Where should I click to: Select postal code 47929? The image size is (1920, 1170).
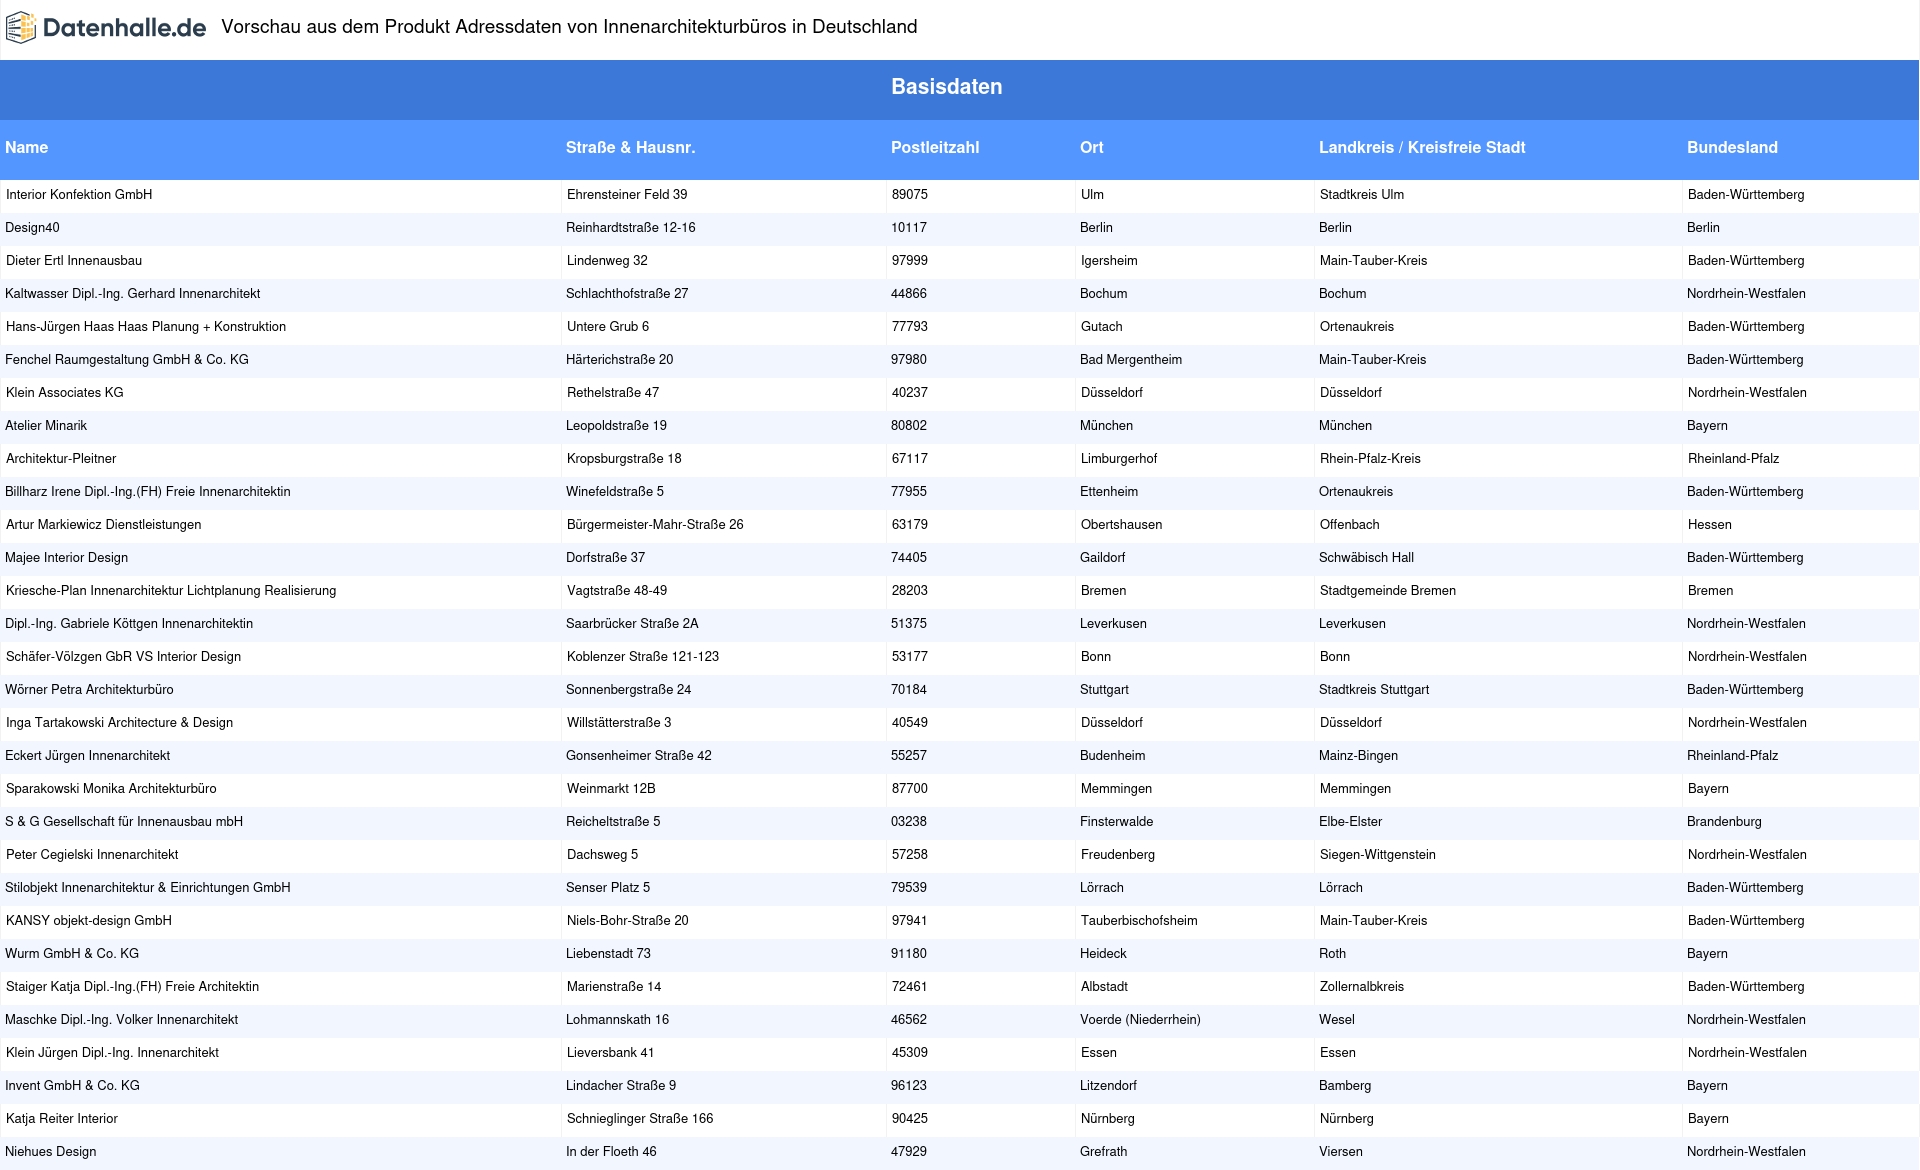909,1152
